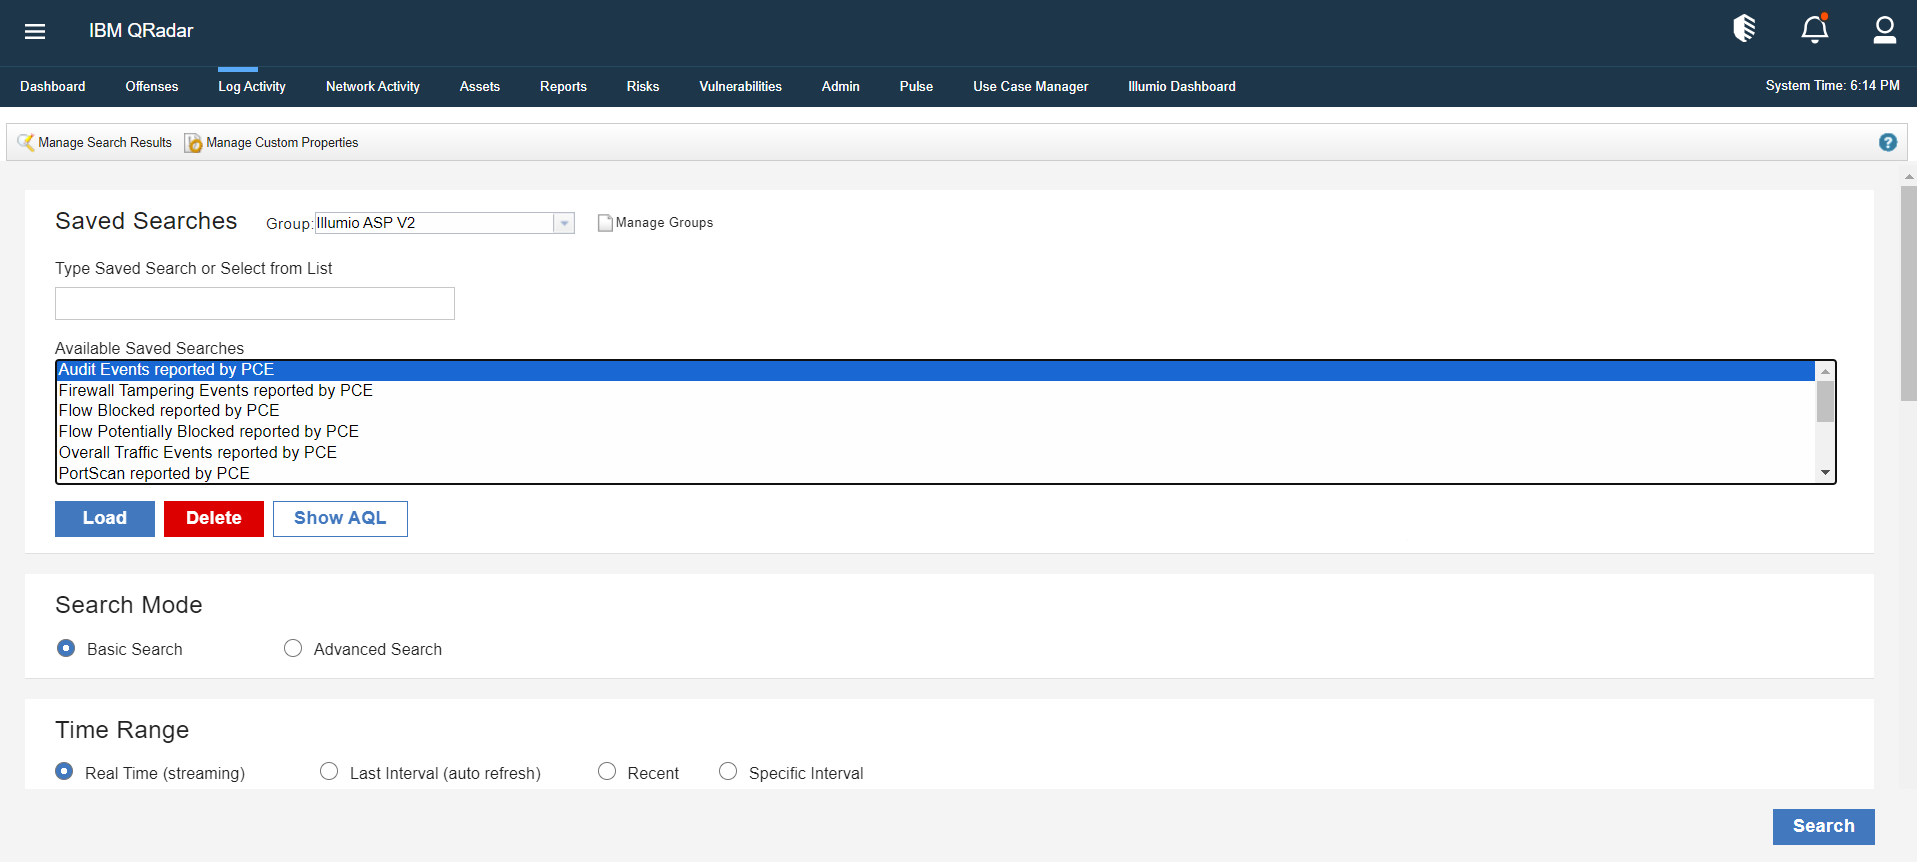Open the Network Activity tab

coord(373,87)
